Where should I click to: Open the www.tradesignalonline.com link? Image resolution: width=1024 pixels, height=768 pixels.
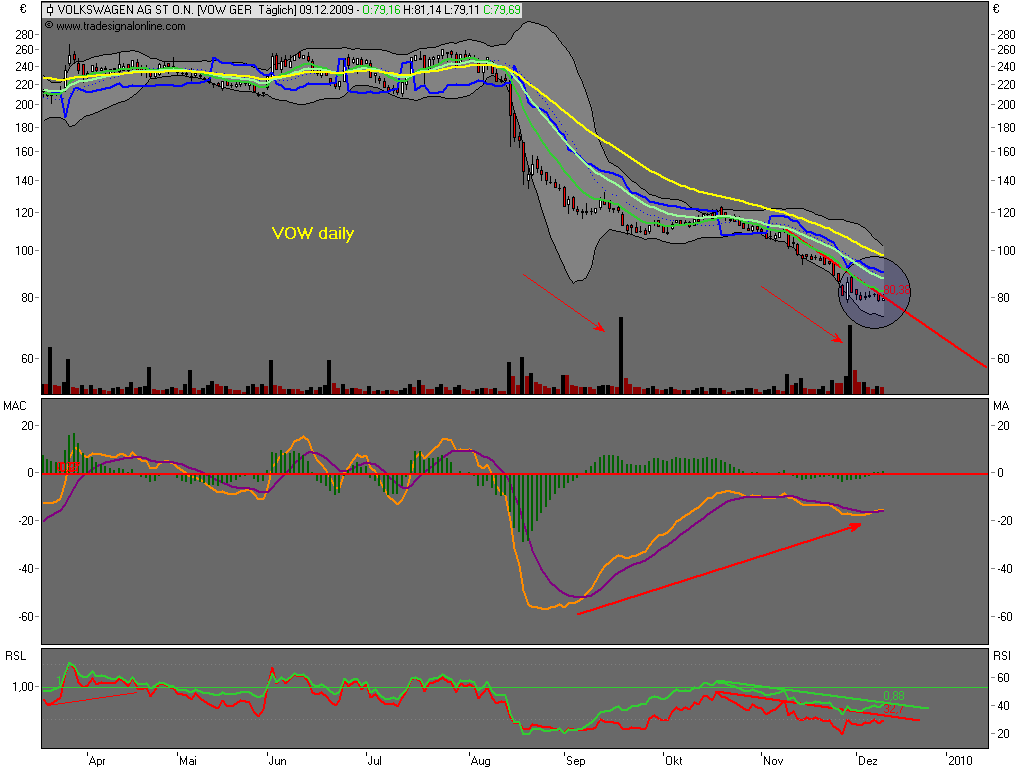coord(120,26)
